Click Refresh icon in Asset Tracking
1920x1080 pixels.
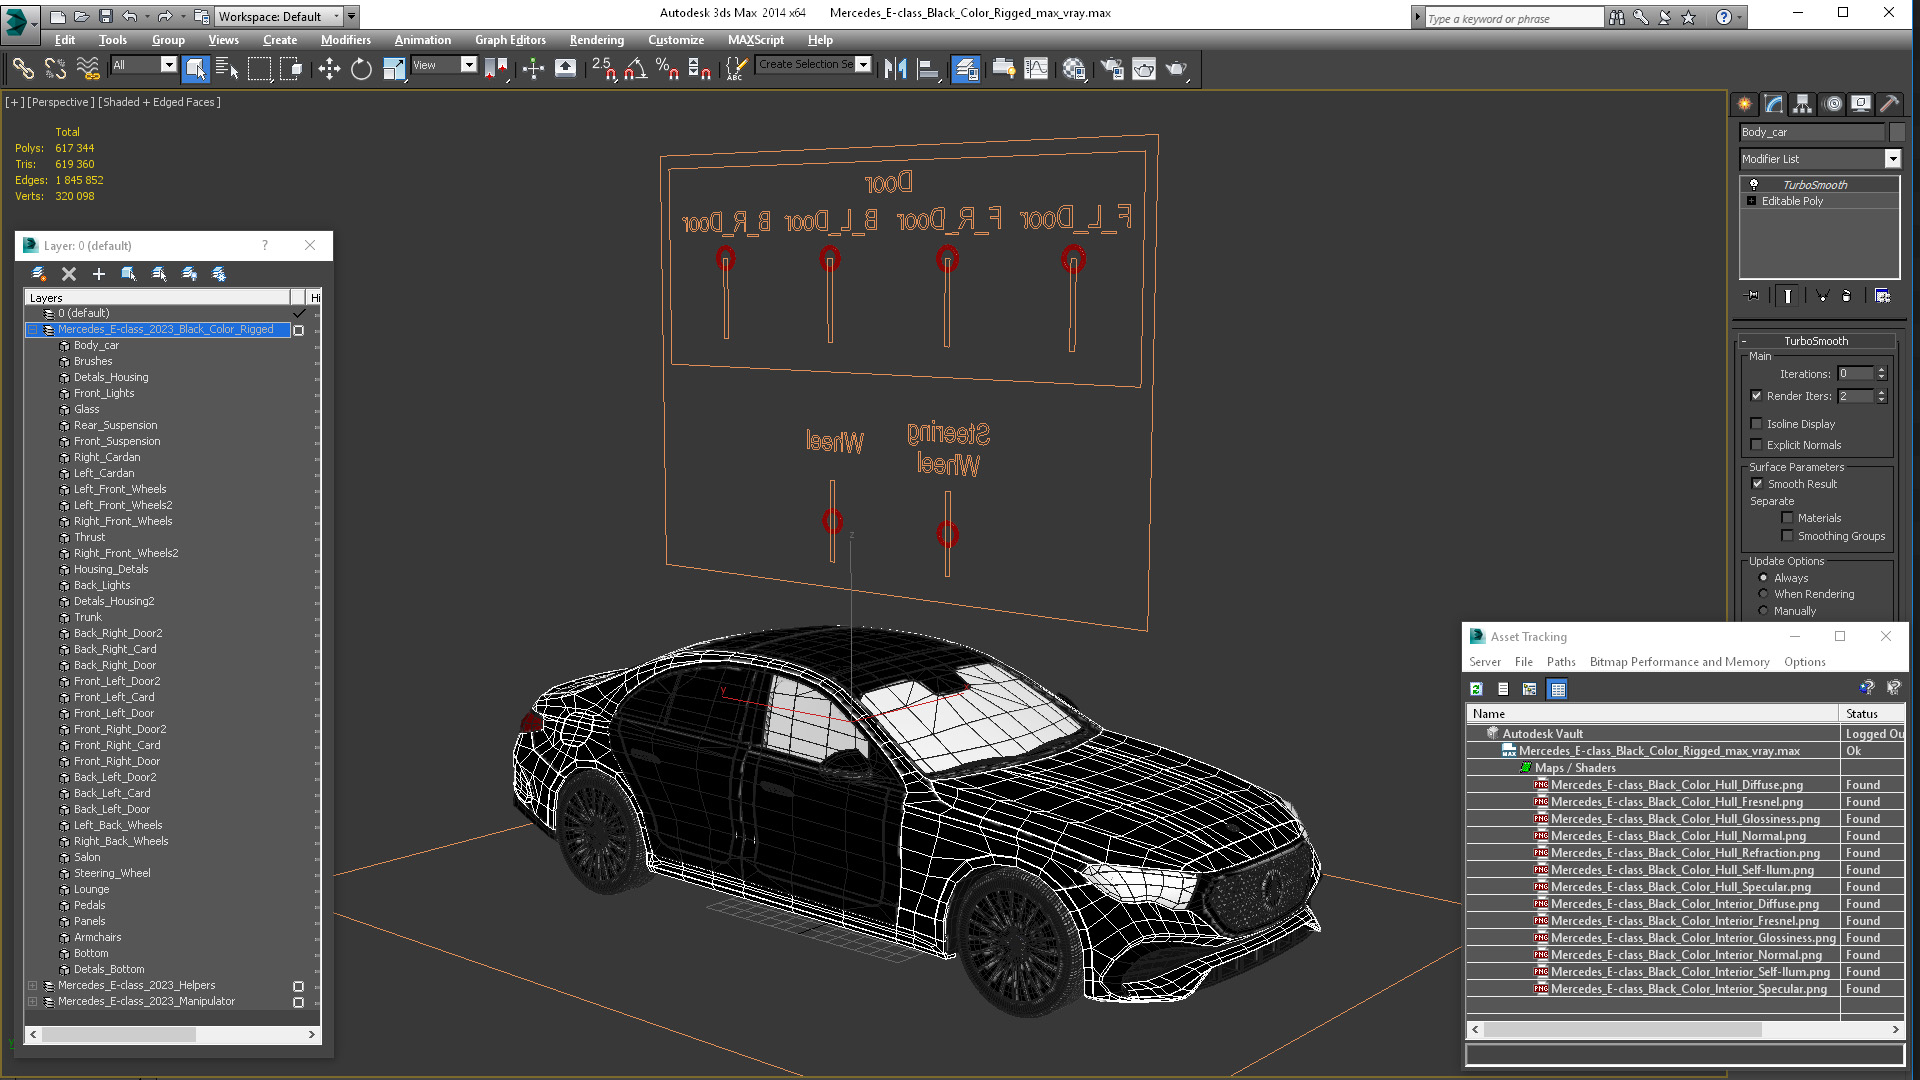point(1476,689)
